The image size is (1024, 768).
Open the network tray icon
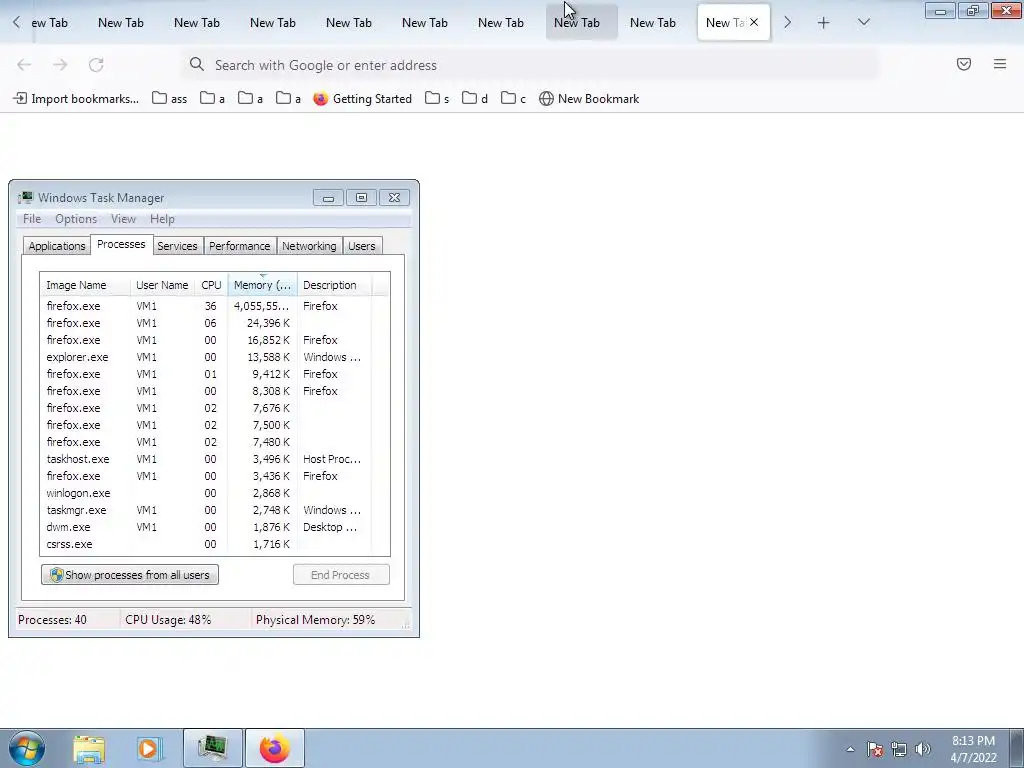(x=899, y=749)
